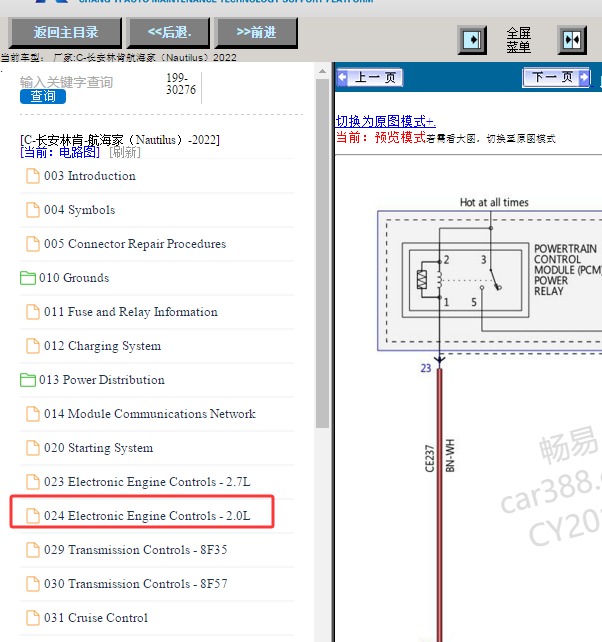Image resolution: width=602 pixels, height=642 pixels.
Task: Click the collapse-panels icon right of 全屏菜单
Action: tap(572, 40)
